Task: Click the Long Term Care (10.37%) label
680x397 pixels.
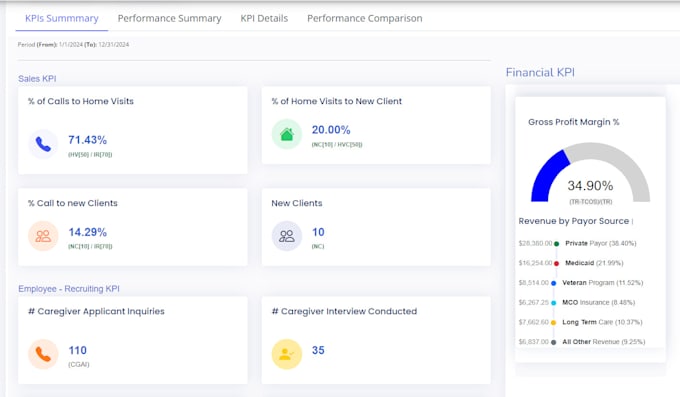Action: click(x=602, y=322)
